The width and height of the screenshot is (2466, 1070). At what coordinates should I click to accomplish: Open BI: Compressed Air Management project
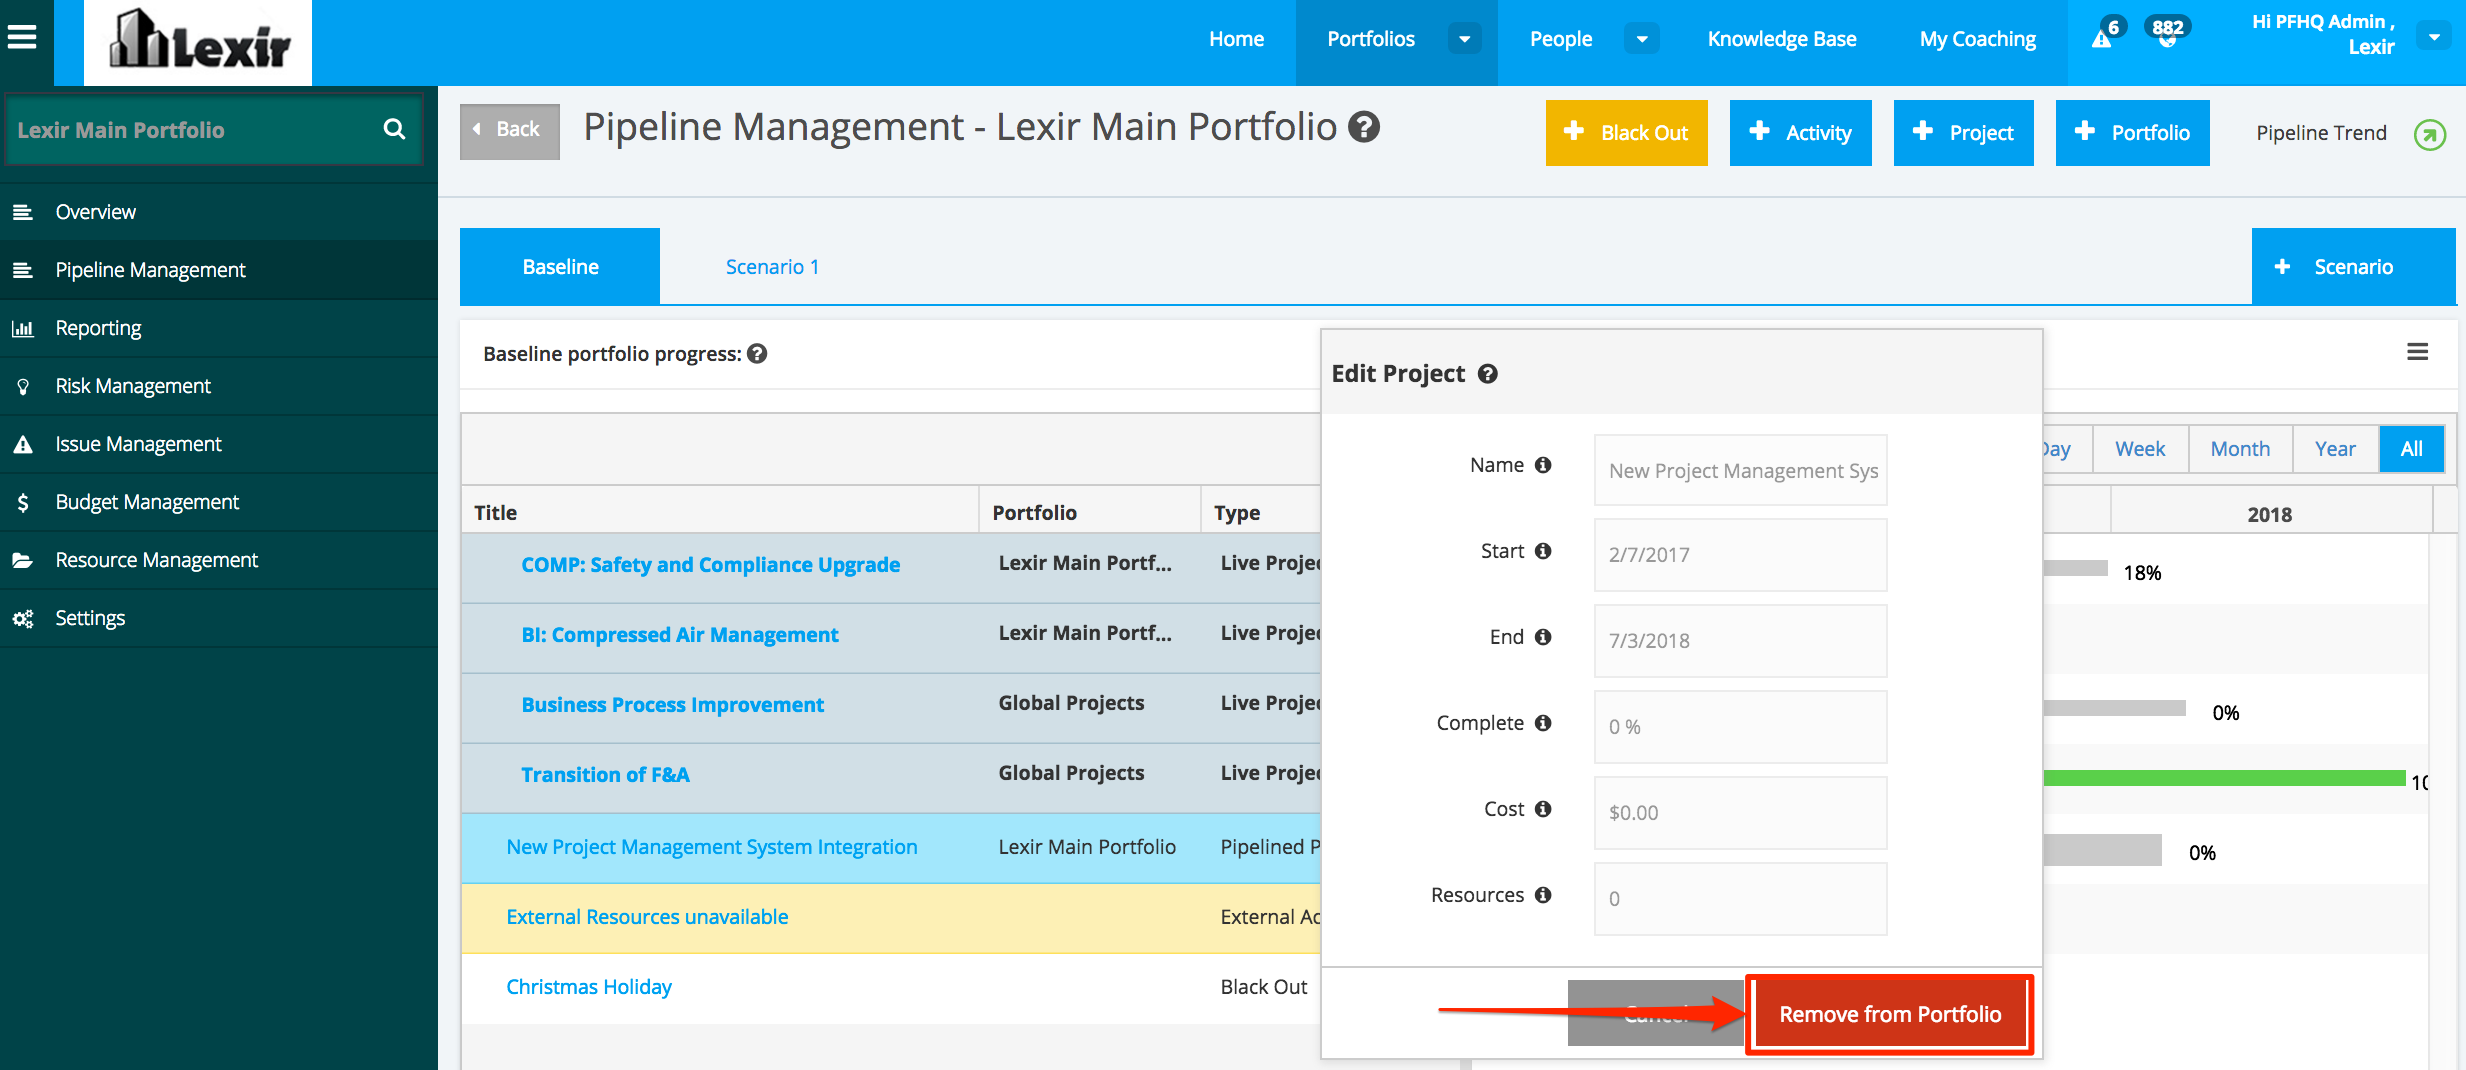(680, 635)
